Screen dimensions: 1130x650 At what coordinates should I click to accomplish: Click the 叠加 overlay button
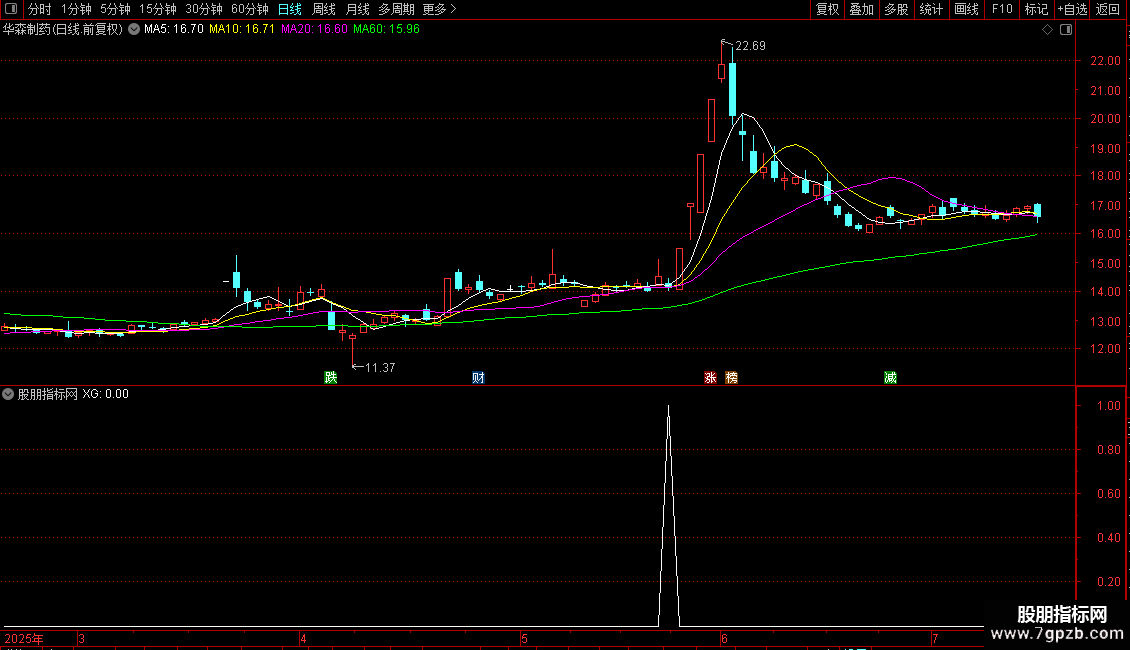coord(861,9)
